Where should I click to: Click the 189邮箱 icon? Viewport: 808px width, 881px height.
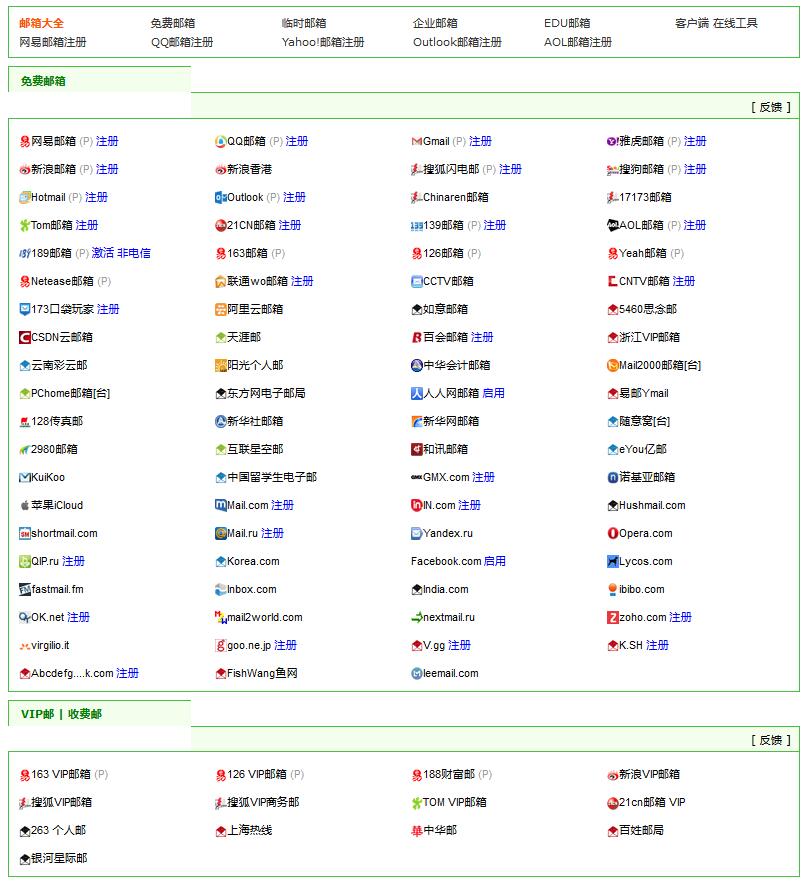[x=25, y=254]
